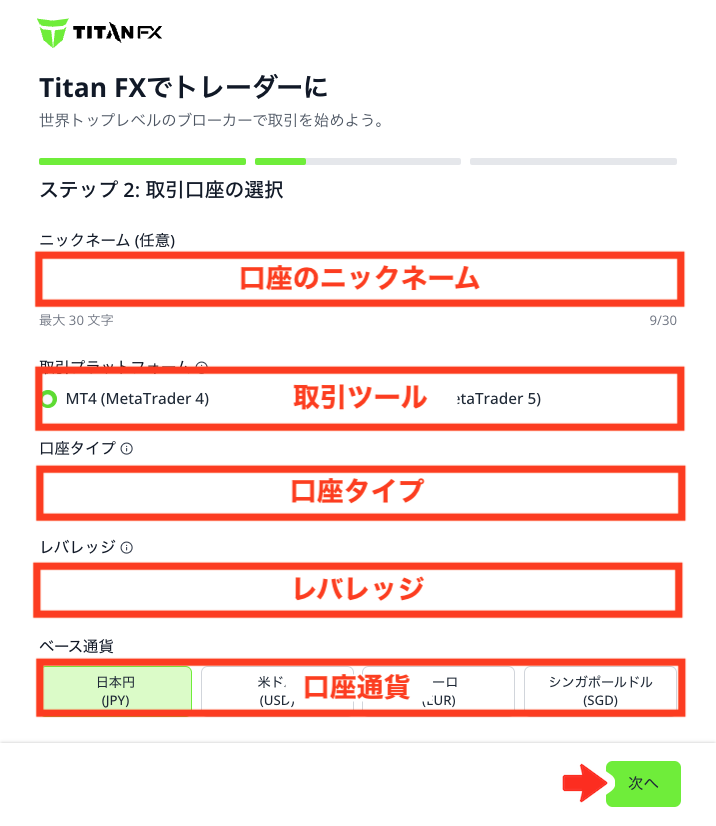Click the first completed progress bar segment
716x826 pixels.
[142, 162]
